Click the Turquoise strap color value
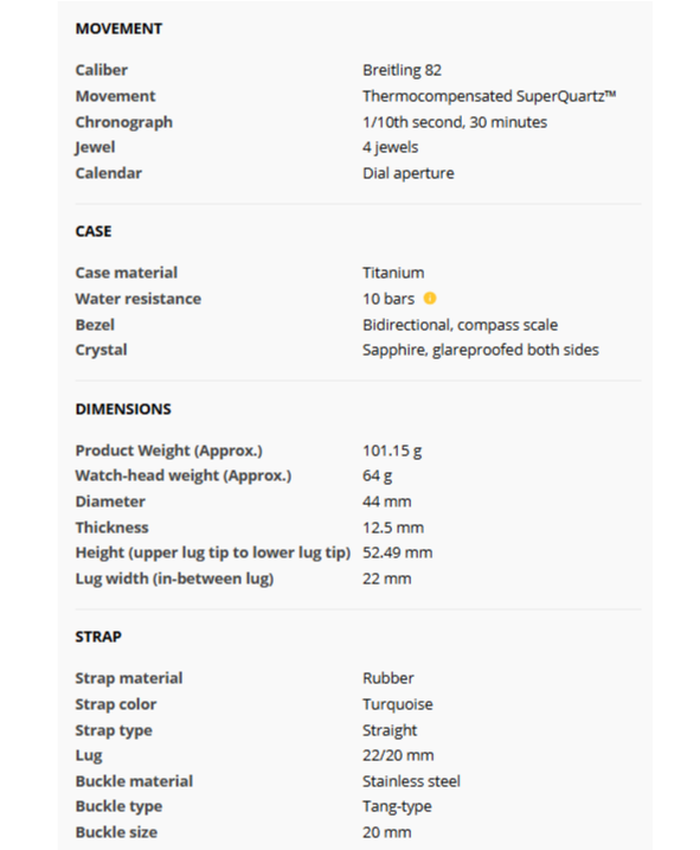The image size is (700, 850). (397, 705)
